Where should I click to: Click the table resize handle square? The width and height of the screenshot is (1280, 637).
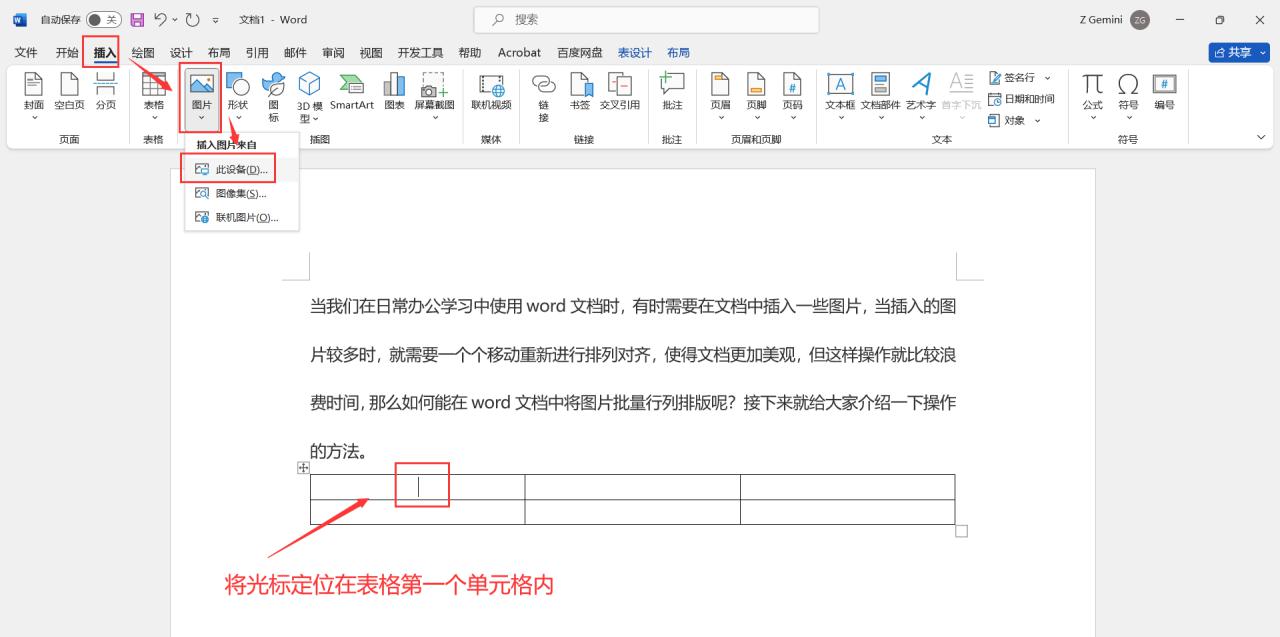(962, 531)
